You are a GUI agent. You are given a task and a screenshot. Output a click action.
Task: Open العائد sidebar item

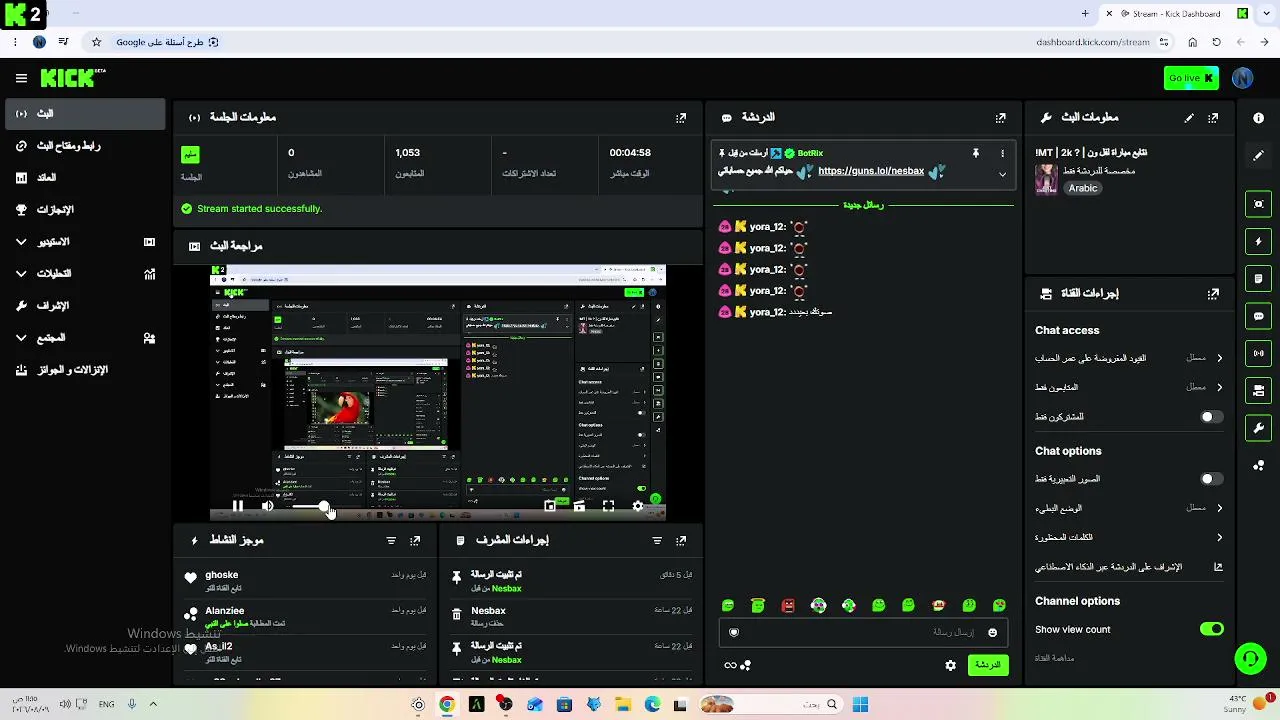84,178
